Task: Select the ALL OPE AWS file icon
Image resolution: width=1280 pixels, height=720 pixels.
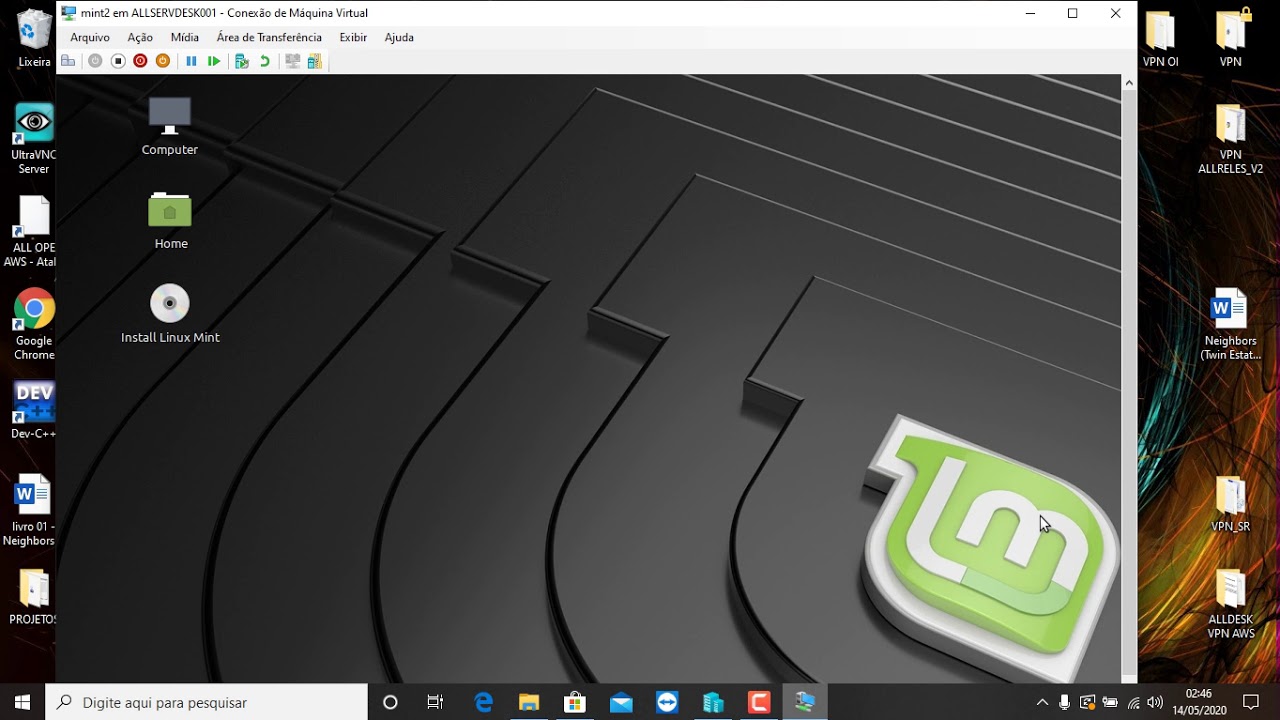Action: 34,232
